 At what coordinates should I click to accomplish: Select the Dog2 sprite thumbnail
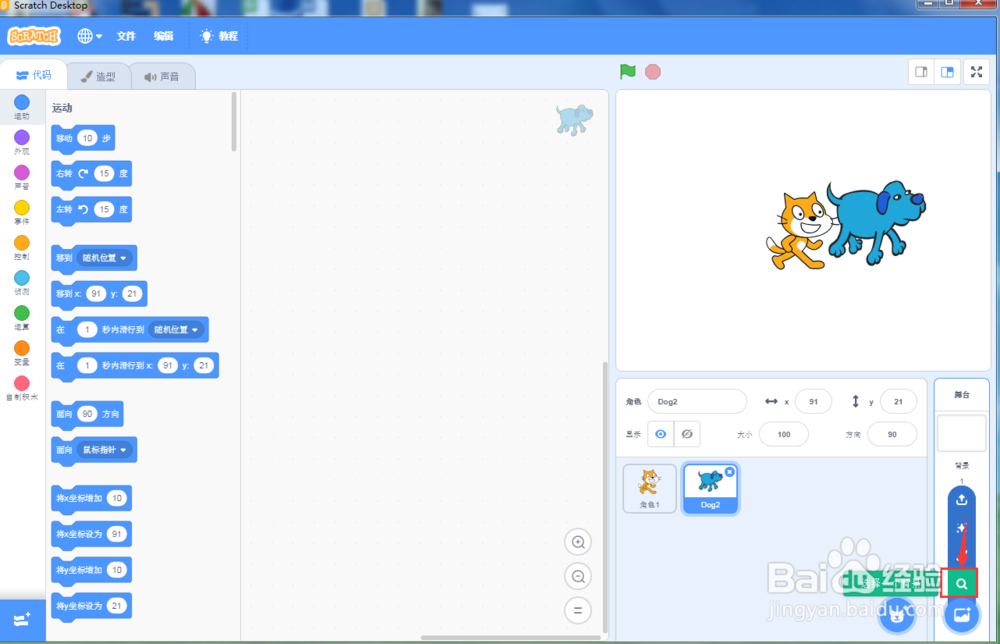click(710, 488)
